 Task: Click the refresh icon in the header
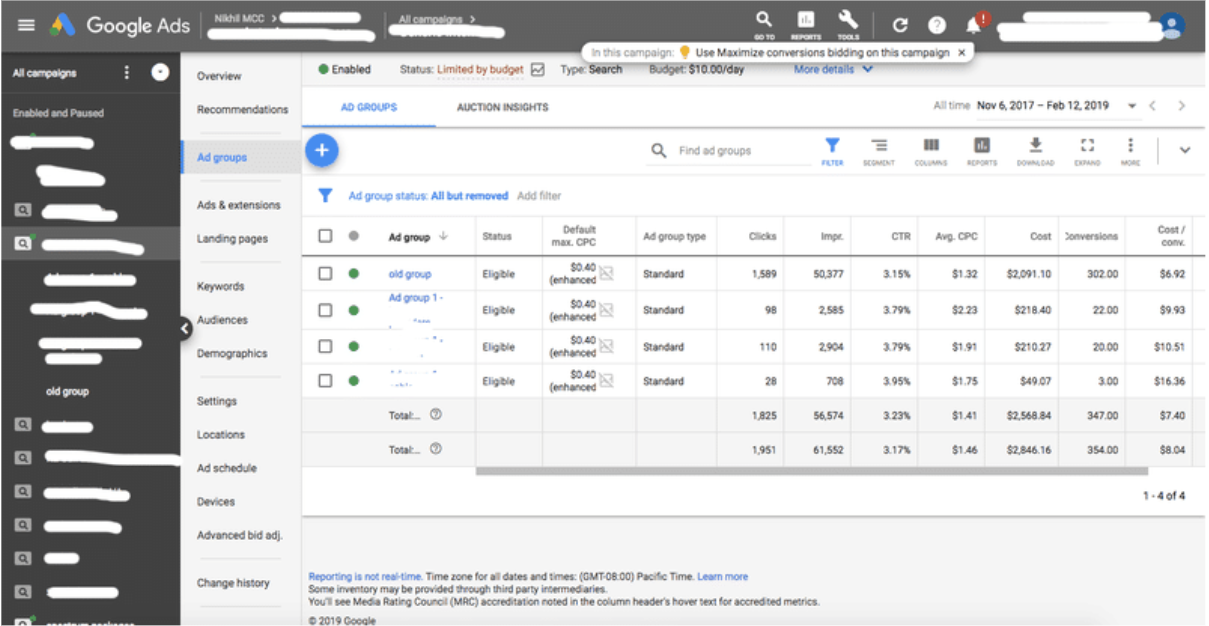(x=900, y=26)
